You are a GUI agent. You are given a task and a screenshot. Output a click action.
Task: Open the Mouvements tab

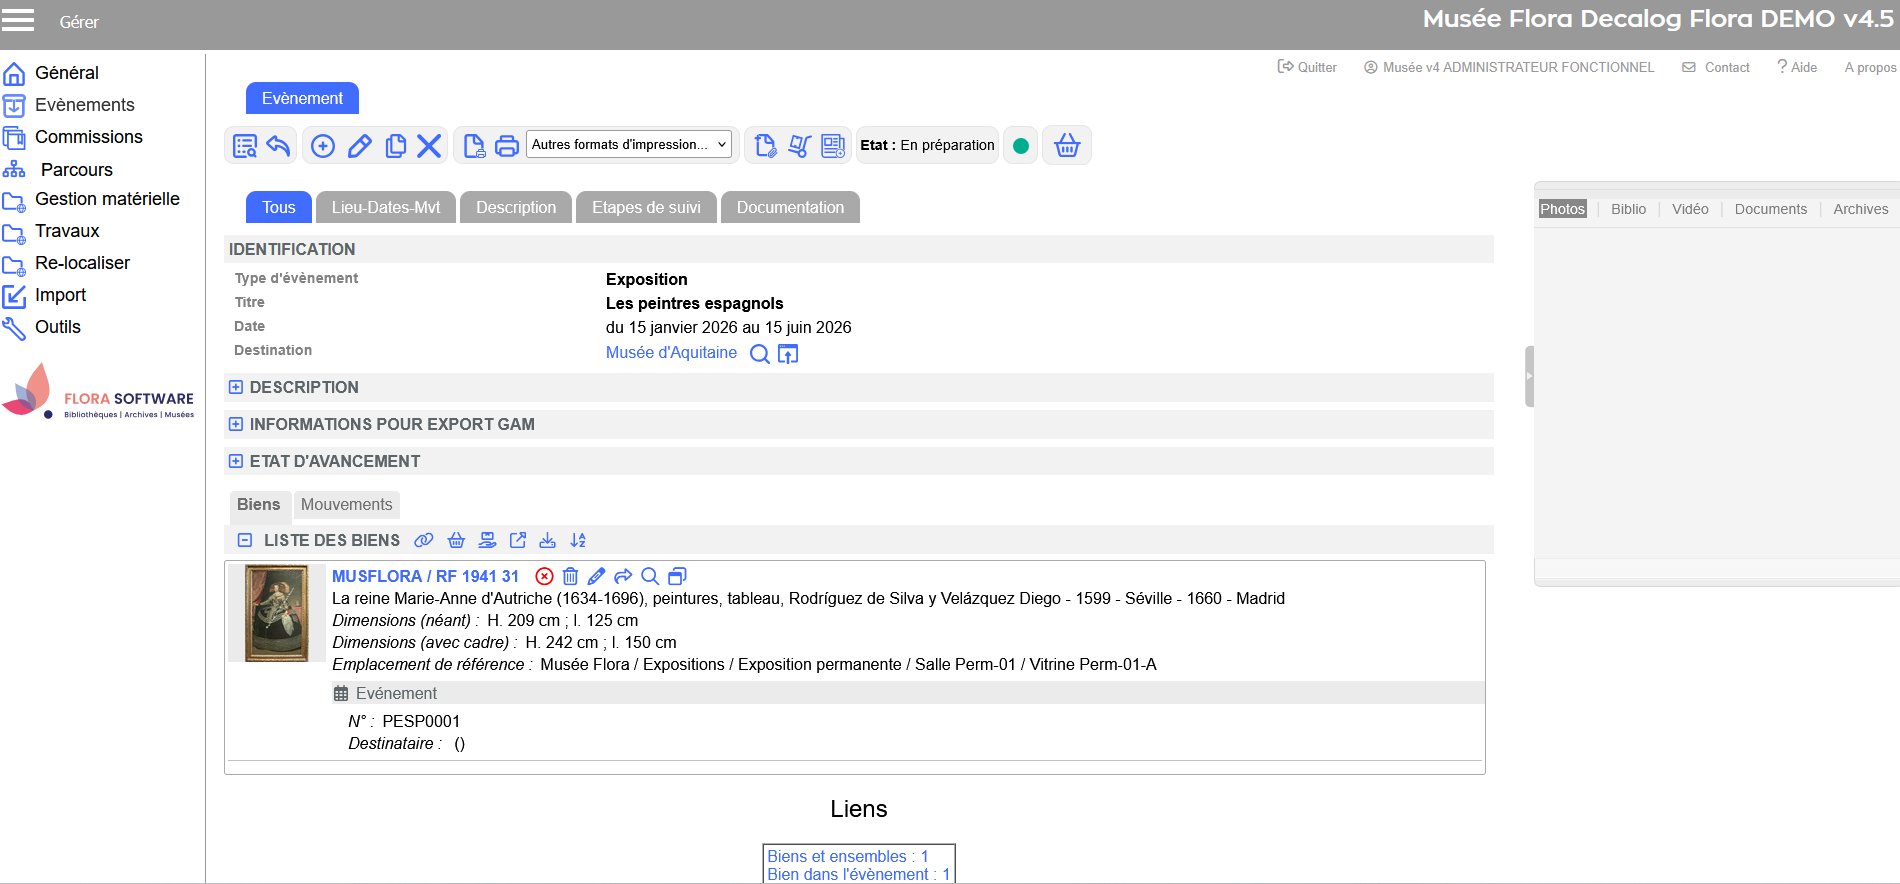346,505
